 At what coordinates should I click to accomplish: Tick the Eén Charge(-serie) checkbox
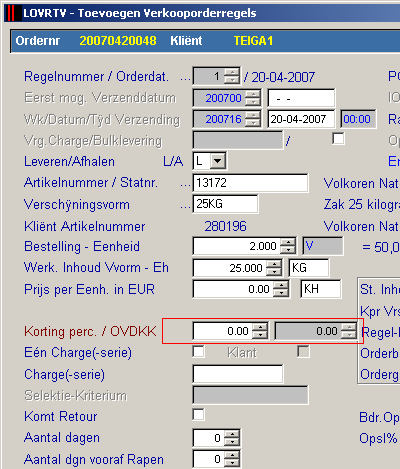[x=198, y=352]
